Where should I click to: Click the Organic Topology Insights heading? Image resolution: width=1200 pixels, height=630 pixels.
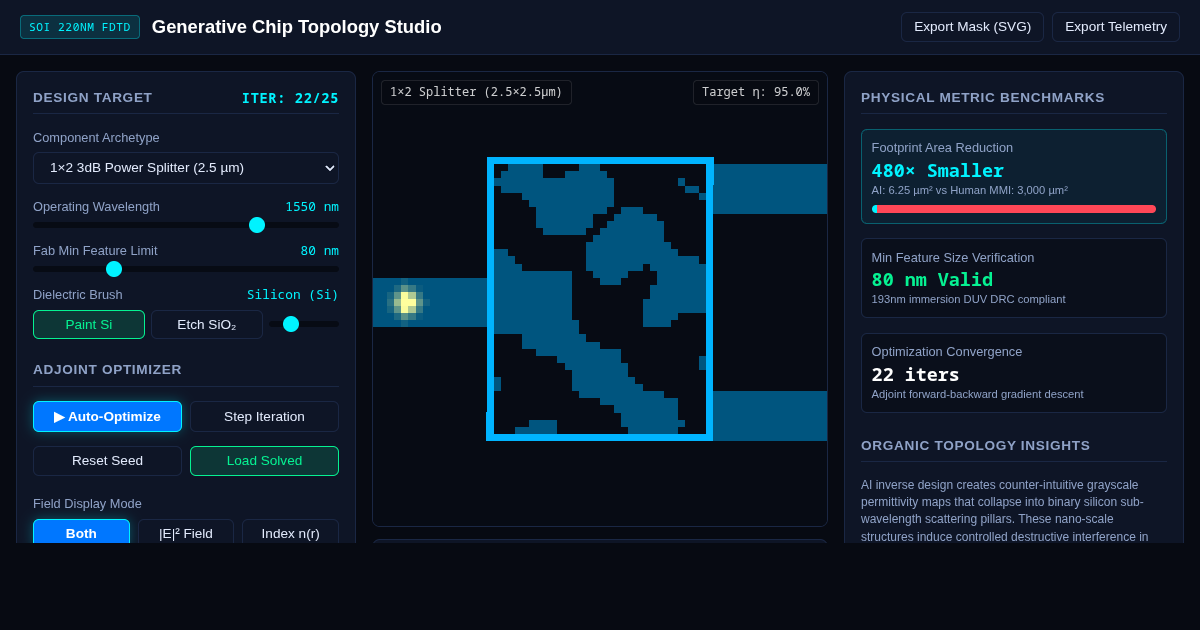coord(975,446)
